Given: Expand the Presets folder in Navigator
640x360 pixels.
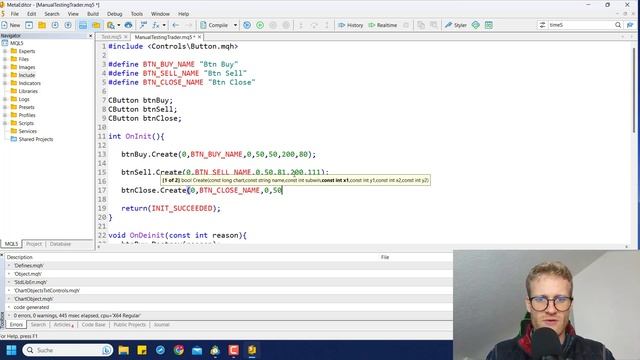Looking at the screenshot, I should (x=5, y=107).
